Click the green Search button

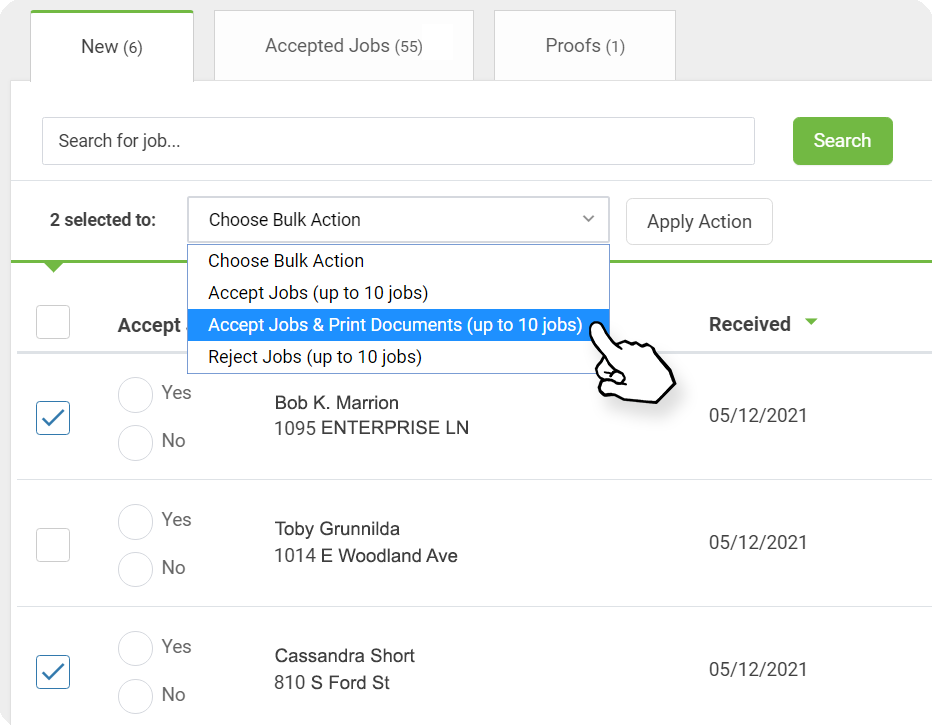click(842, 141)
